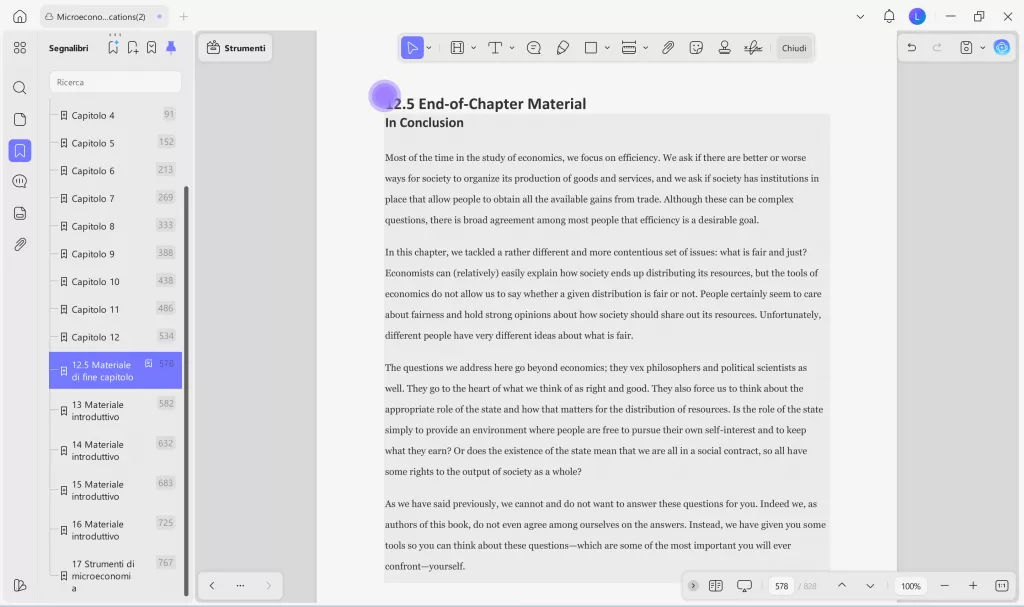Attach a file using the paperclip tool
This screenshot has width=1024, height=607.
(x=668, y=47)
